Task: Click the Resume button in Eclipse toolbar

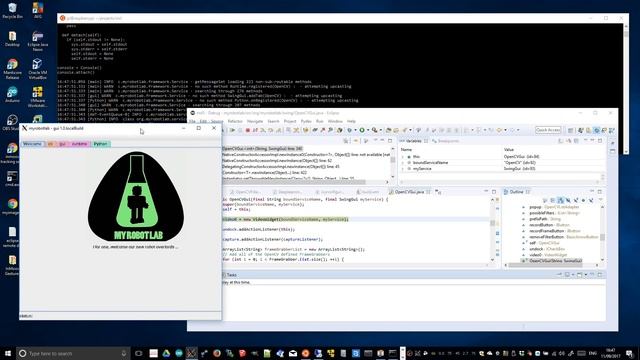Action: (x=232, y=130)
